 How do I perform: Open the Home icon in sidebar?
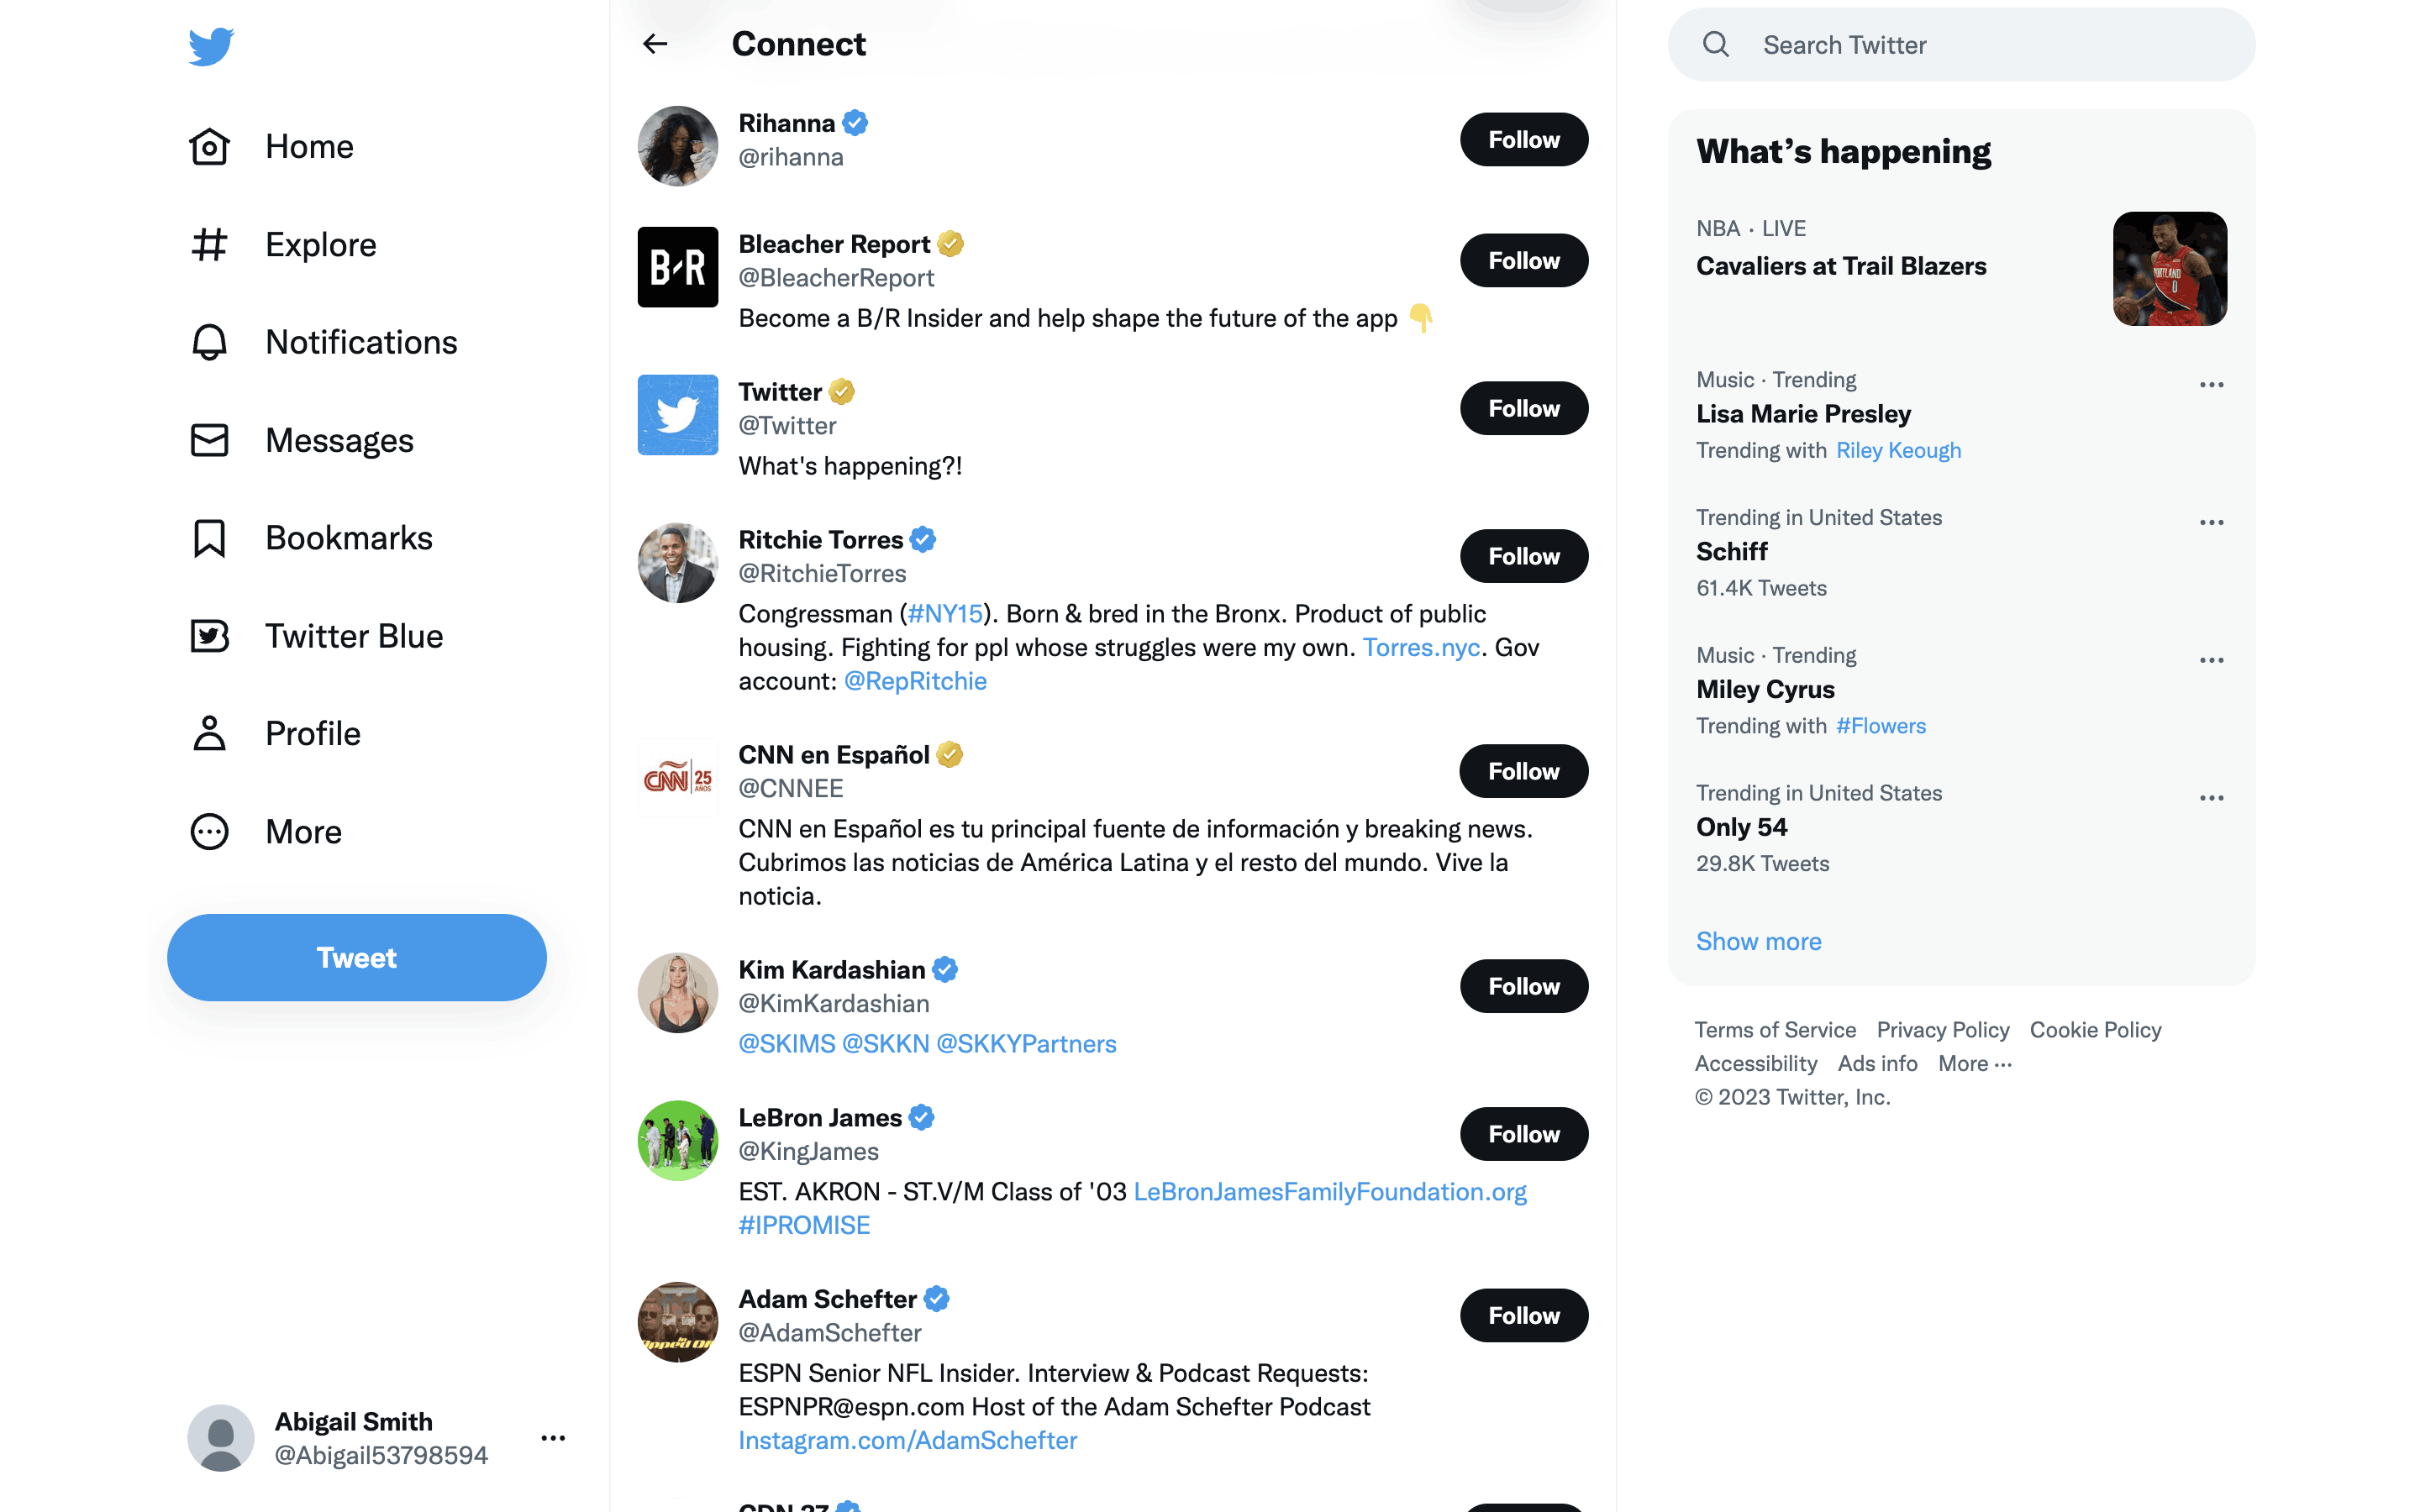(209, 147)
